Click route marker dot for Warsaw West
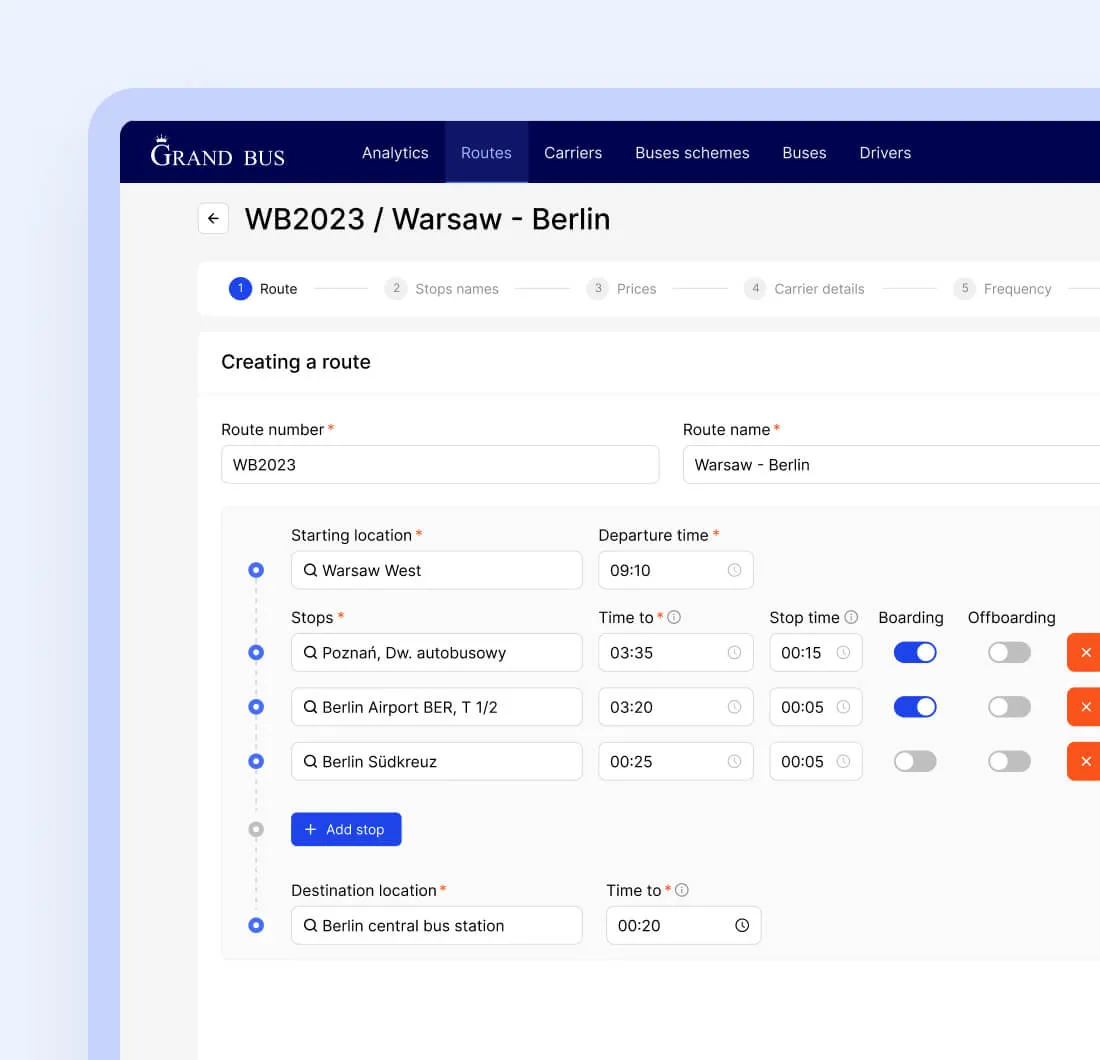The height and width of the screenshot is (1060, 1100). pyautogui.click(x=256, y=570)
